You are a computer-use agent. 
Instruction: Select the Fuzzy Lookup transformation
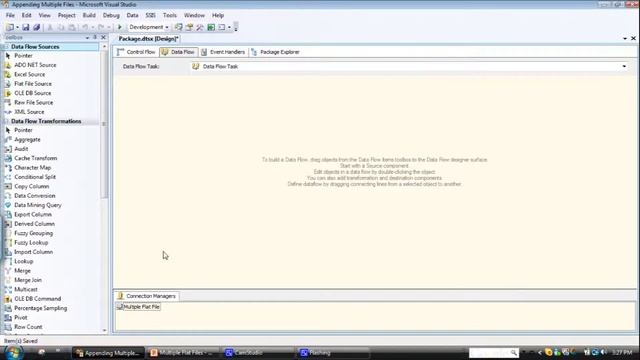click(31, 243)
